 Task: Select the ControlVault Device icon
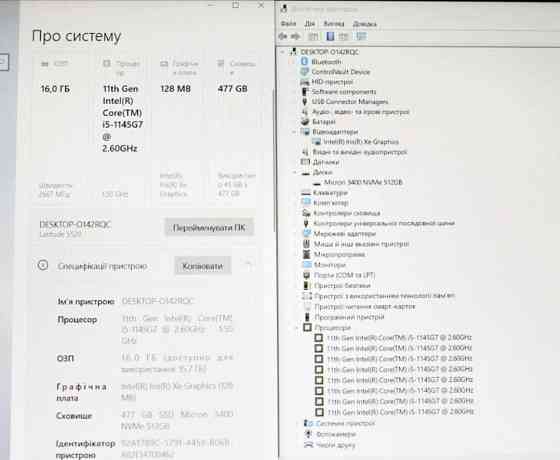pyautogui.click(x=304, y=71)
